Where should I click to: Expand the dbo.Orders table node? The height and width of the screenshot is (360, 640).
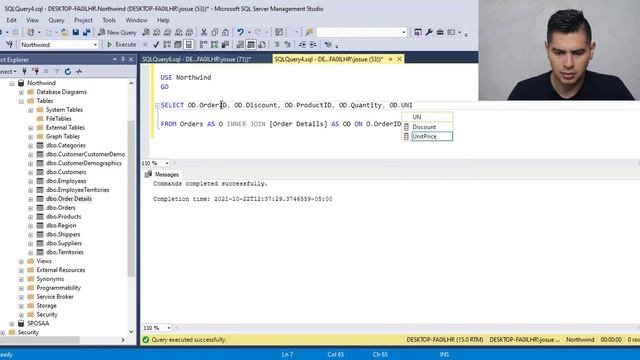coord(31,208)
